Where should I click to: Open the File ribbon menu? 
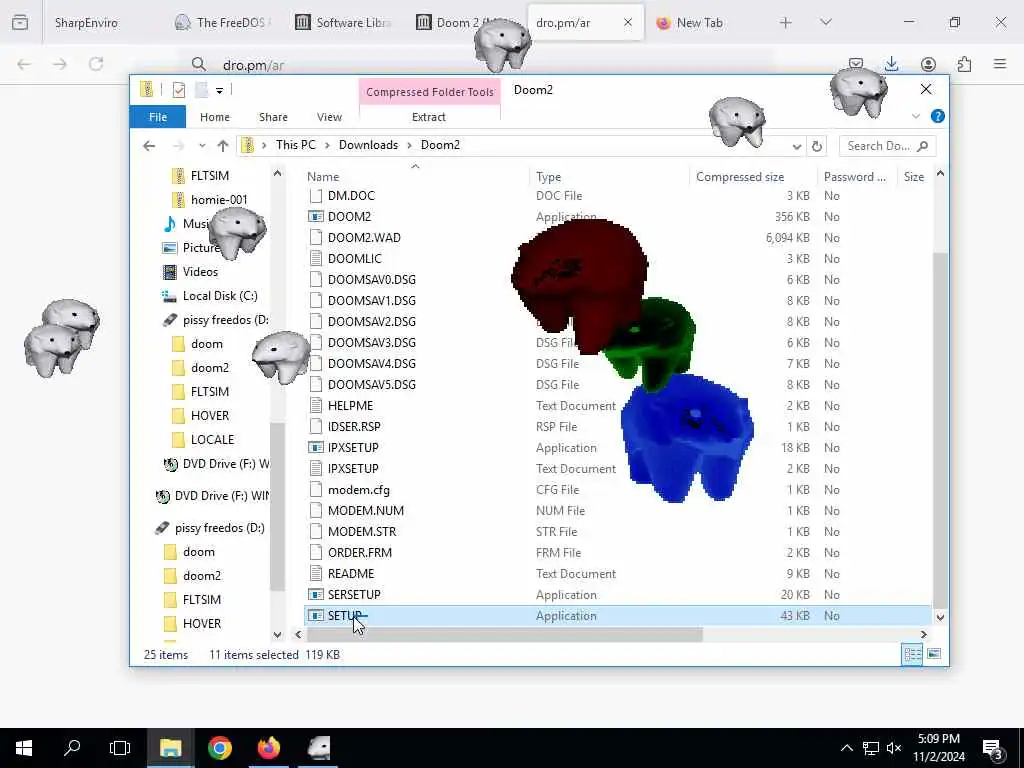point(157,117)
